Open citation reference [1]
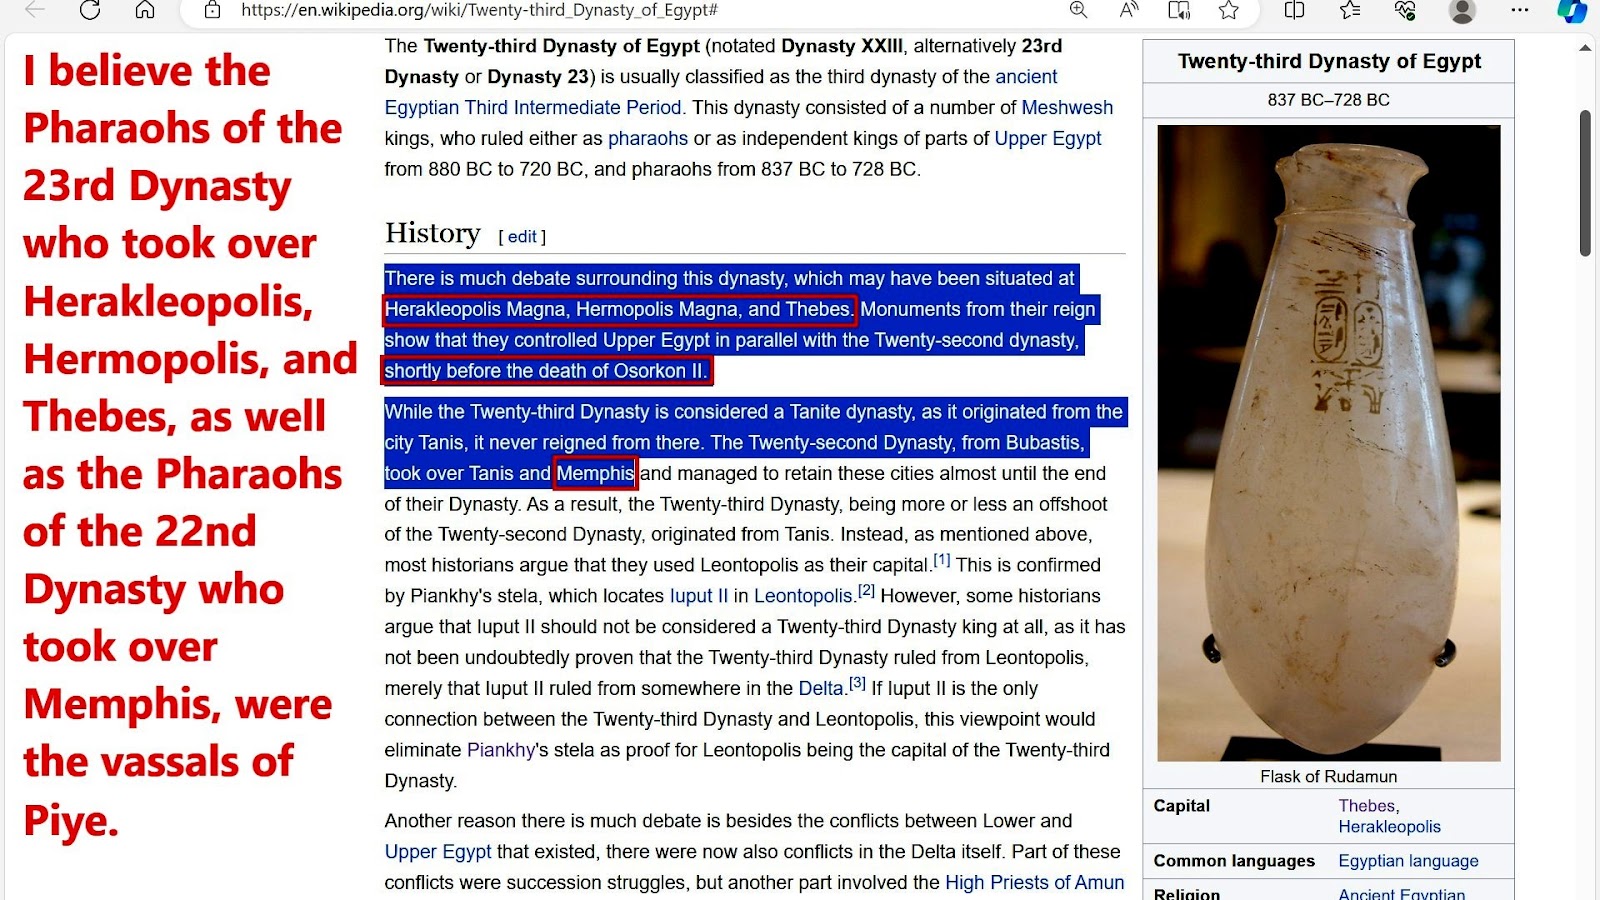Screen dimensions: 1600x900 (942, 561)
